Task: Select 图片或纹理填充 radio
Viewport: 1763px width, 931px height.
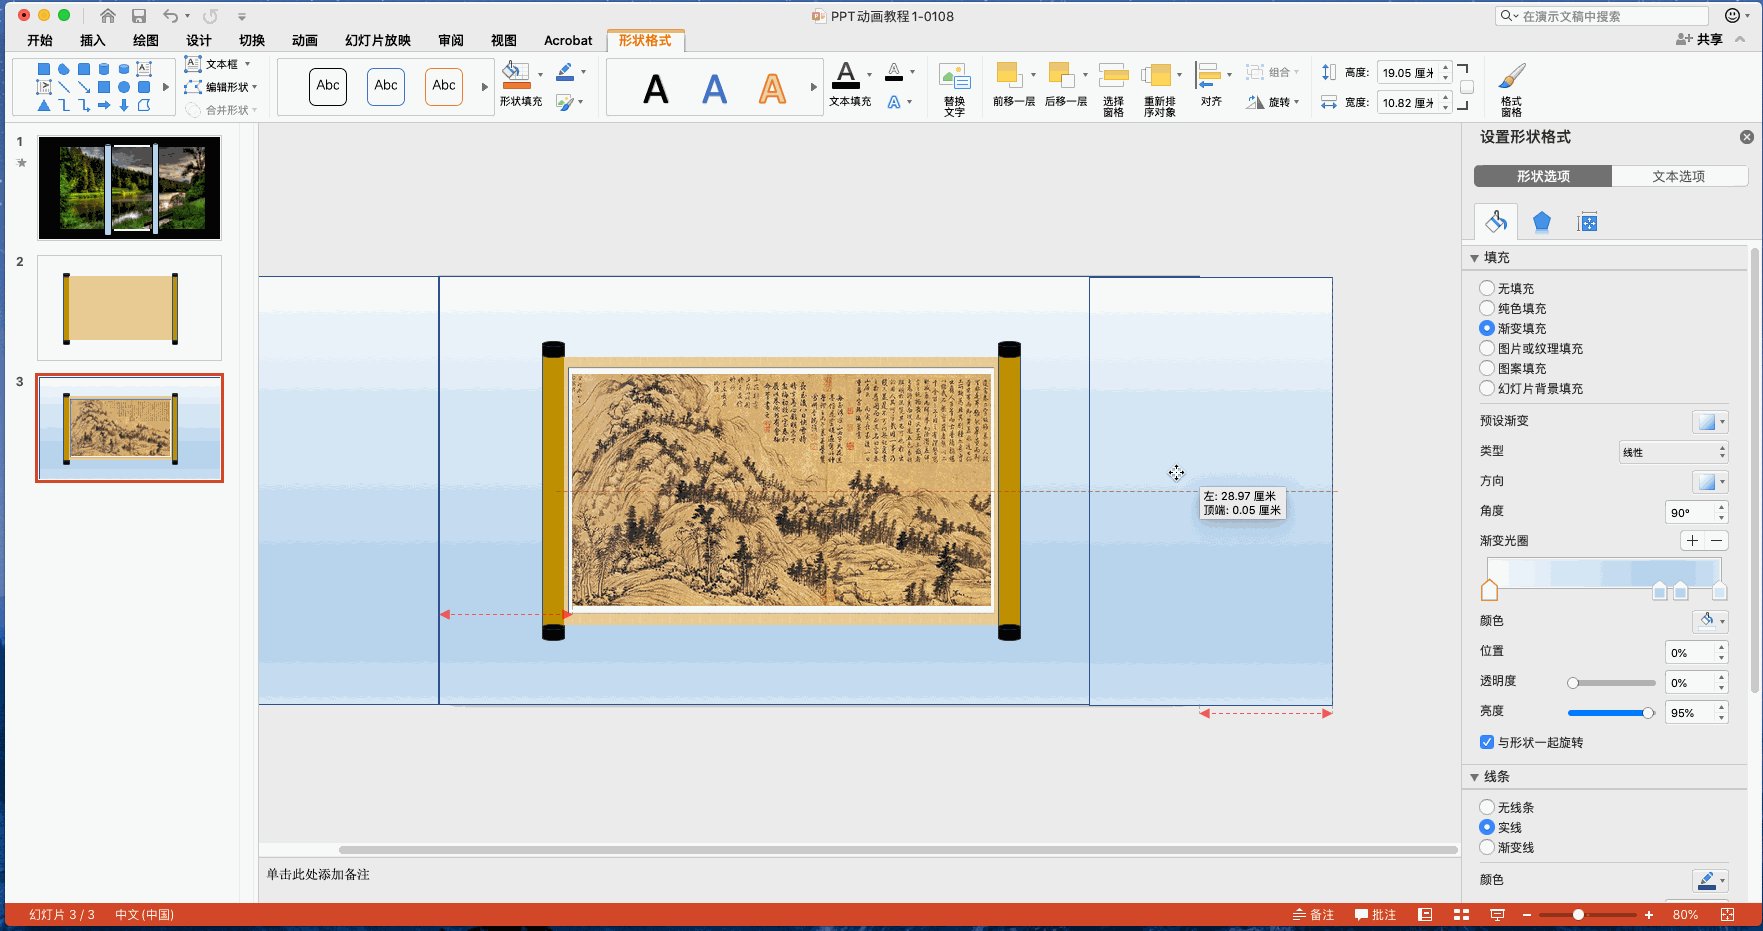Action: click(1487, 348)
